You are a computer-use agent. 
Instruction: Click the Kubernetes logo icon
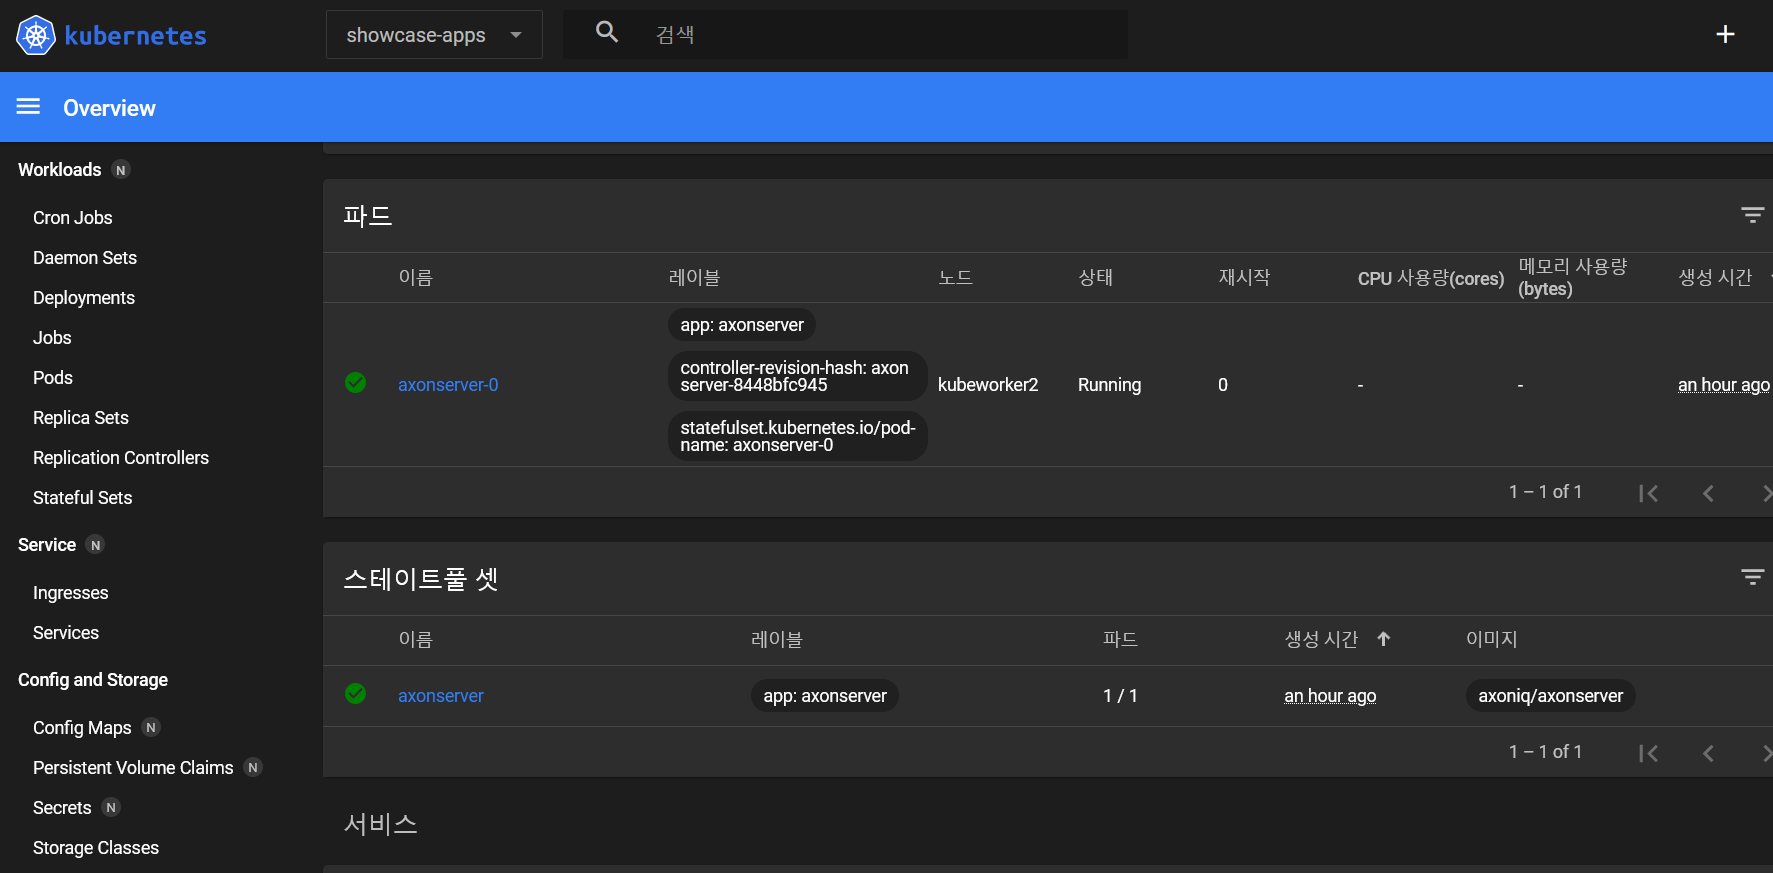(x=36, y=36)
